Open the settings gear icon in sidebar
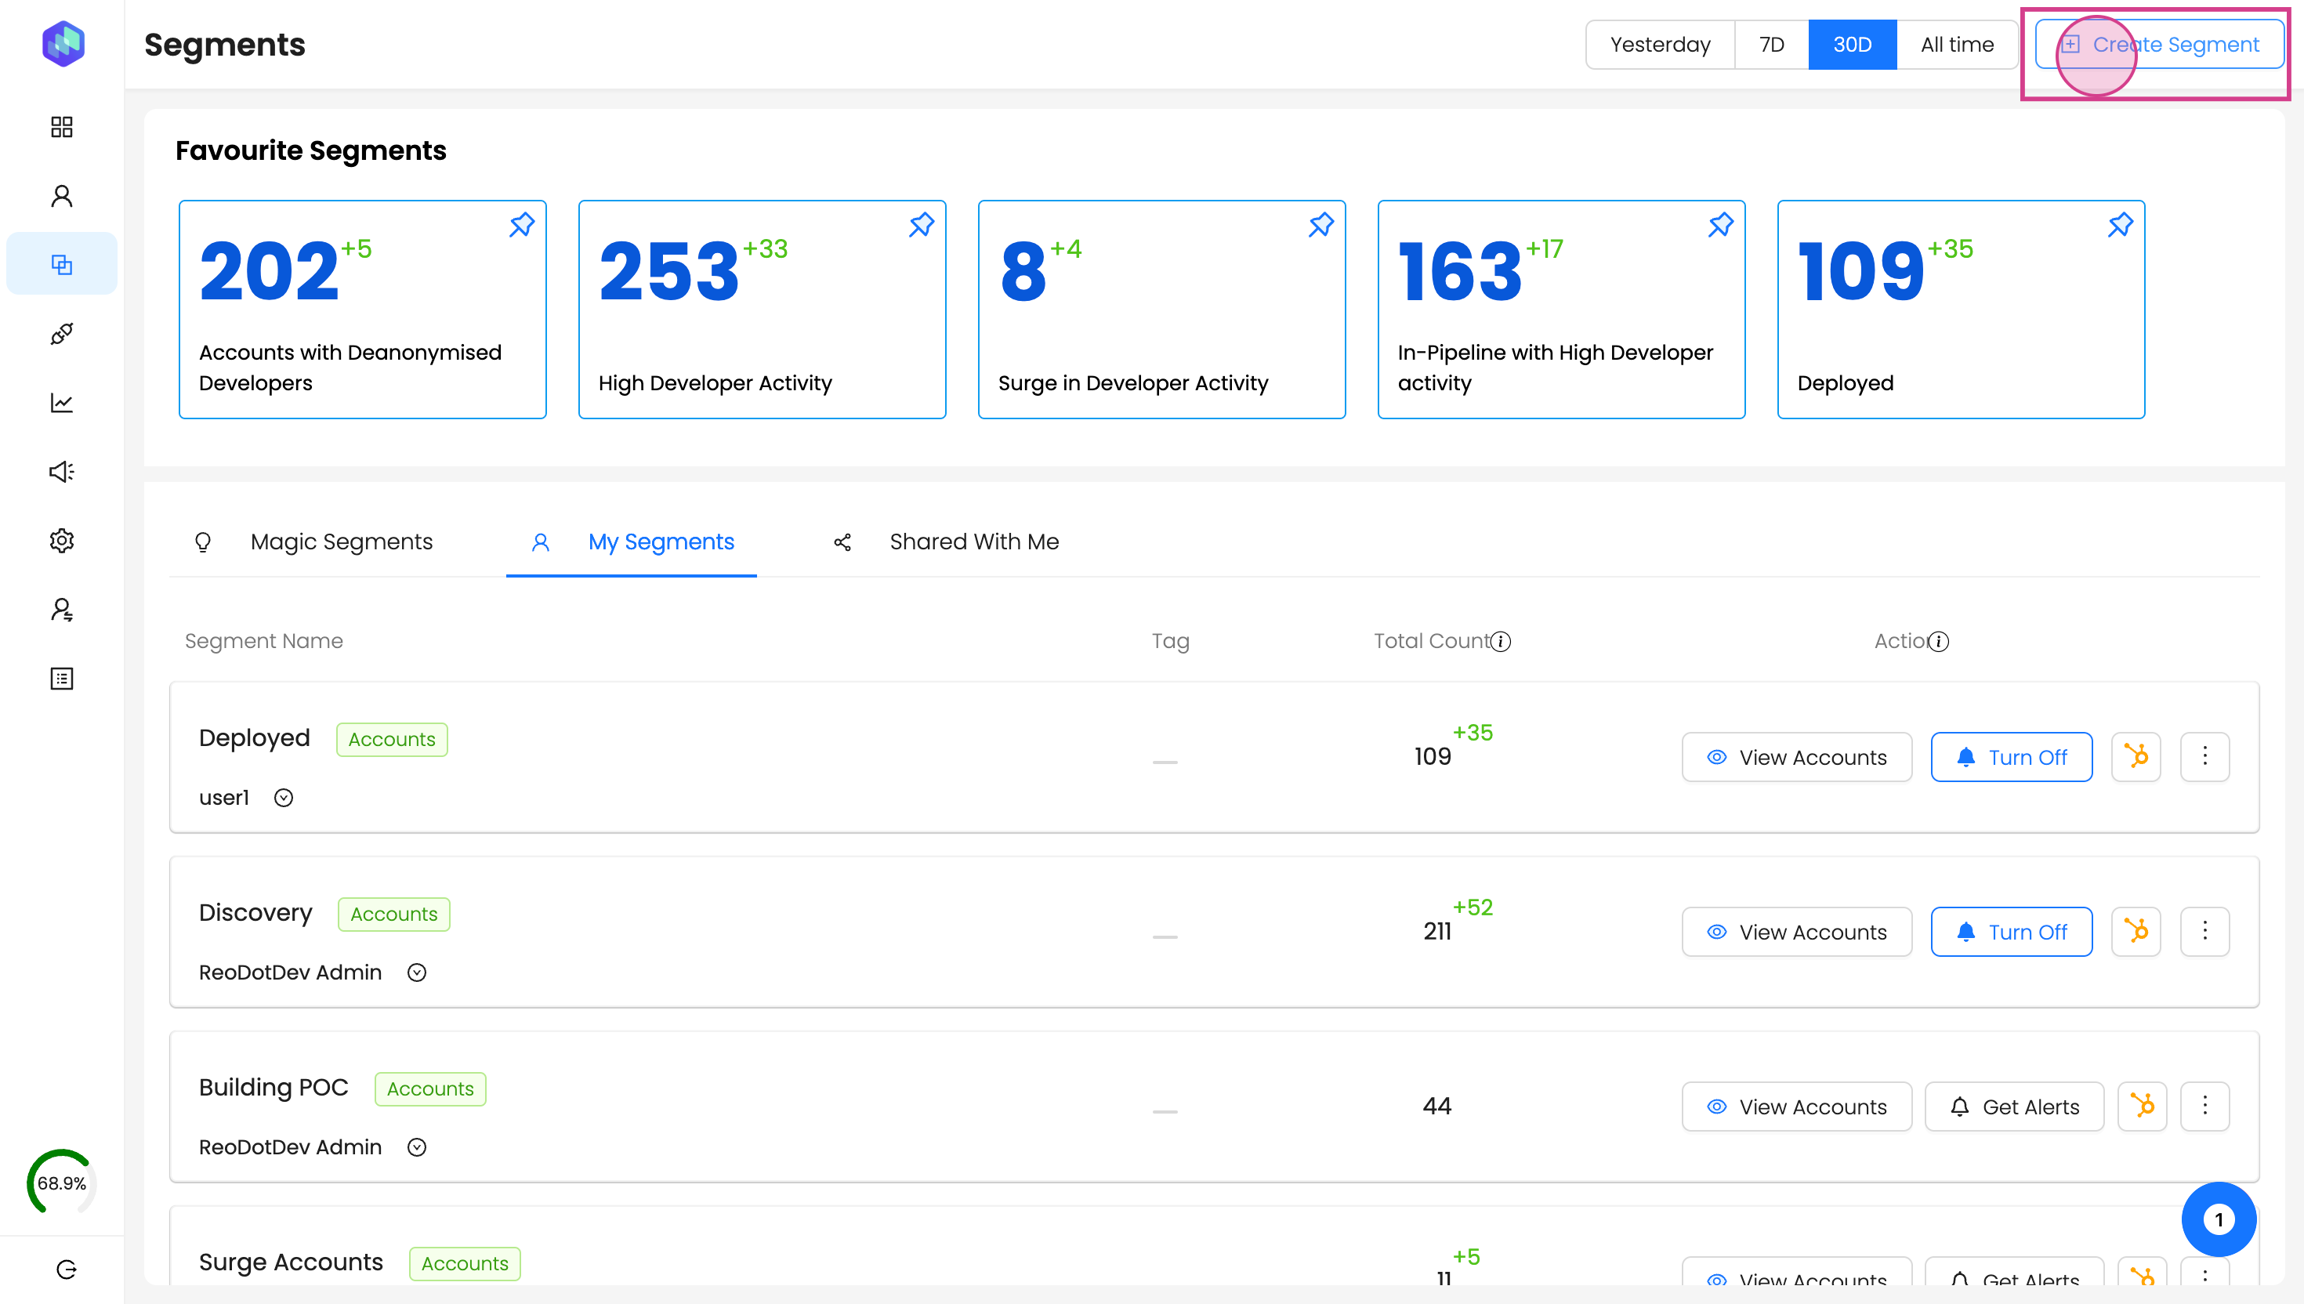Image resolution: width=2304 pixels, height=1304 pixels. point(62,541)
